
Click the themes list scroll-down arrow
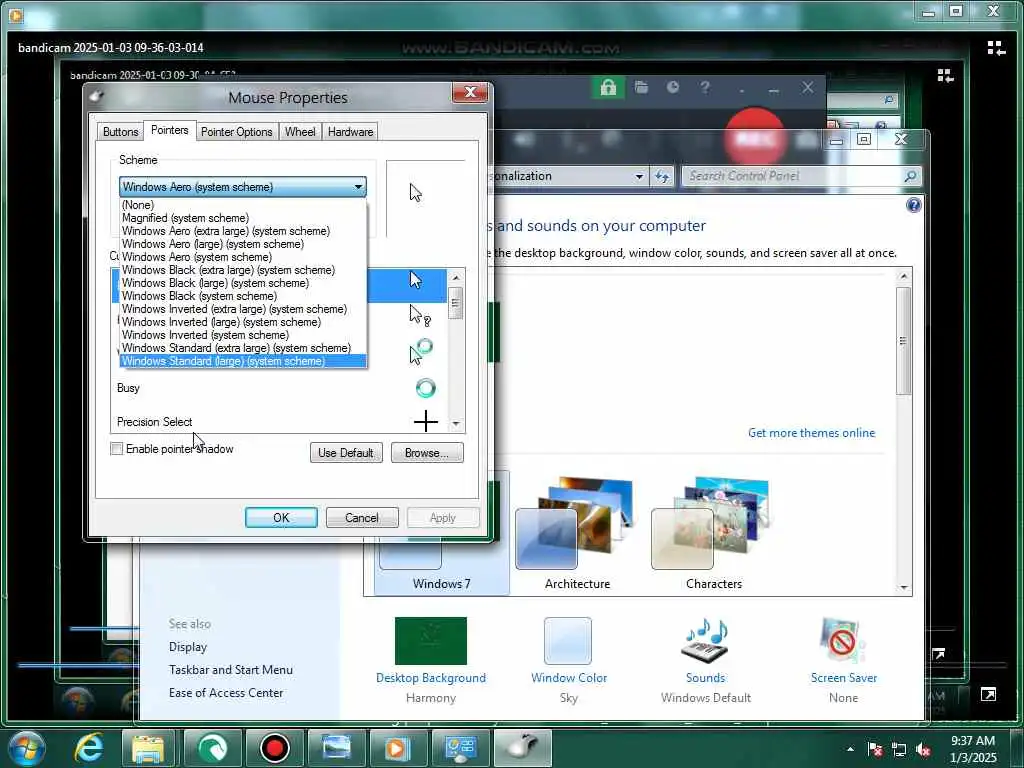tap(904, 587)
